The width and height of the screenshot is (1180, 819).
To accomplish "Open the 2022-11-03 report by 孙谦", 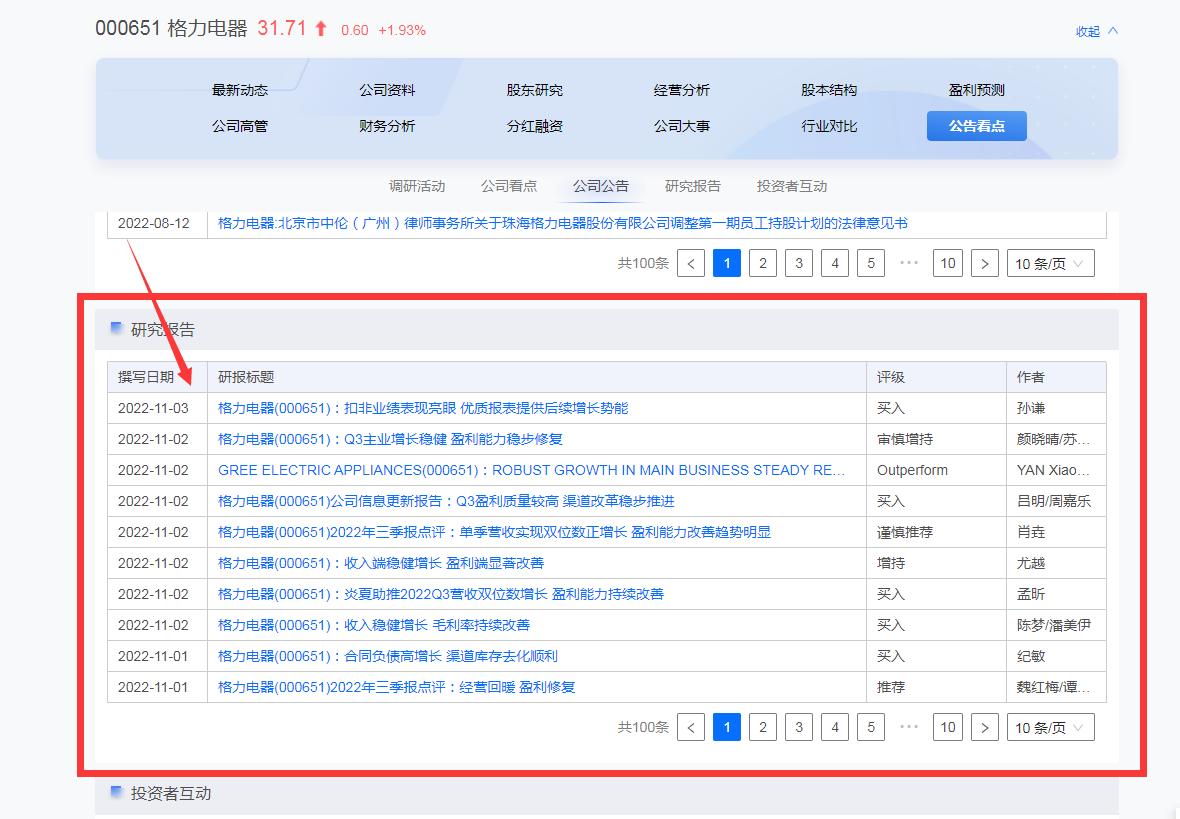I will pos(431,408).
